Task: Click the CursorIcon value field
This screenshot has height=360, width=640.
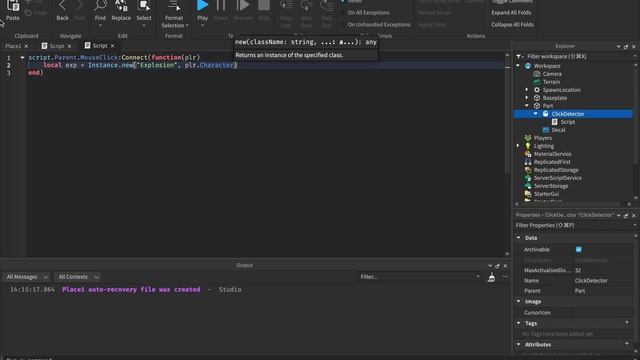Action: tap(603, 313)
